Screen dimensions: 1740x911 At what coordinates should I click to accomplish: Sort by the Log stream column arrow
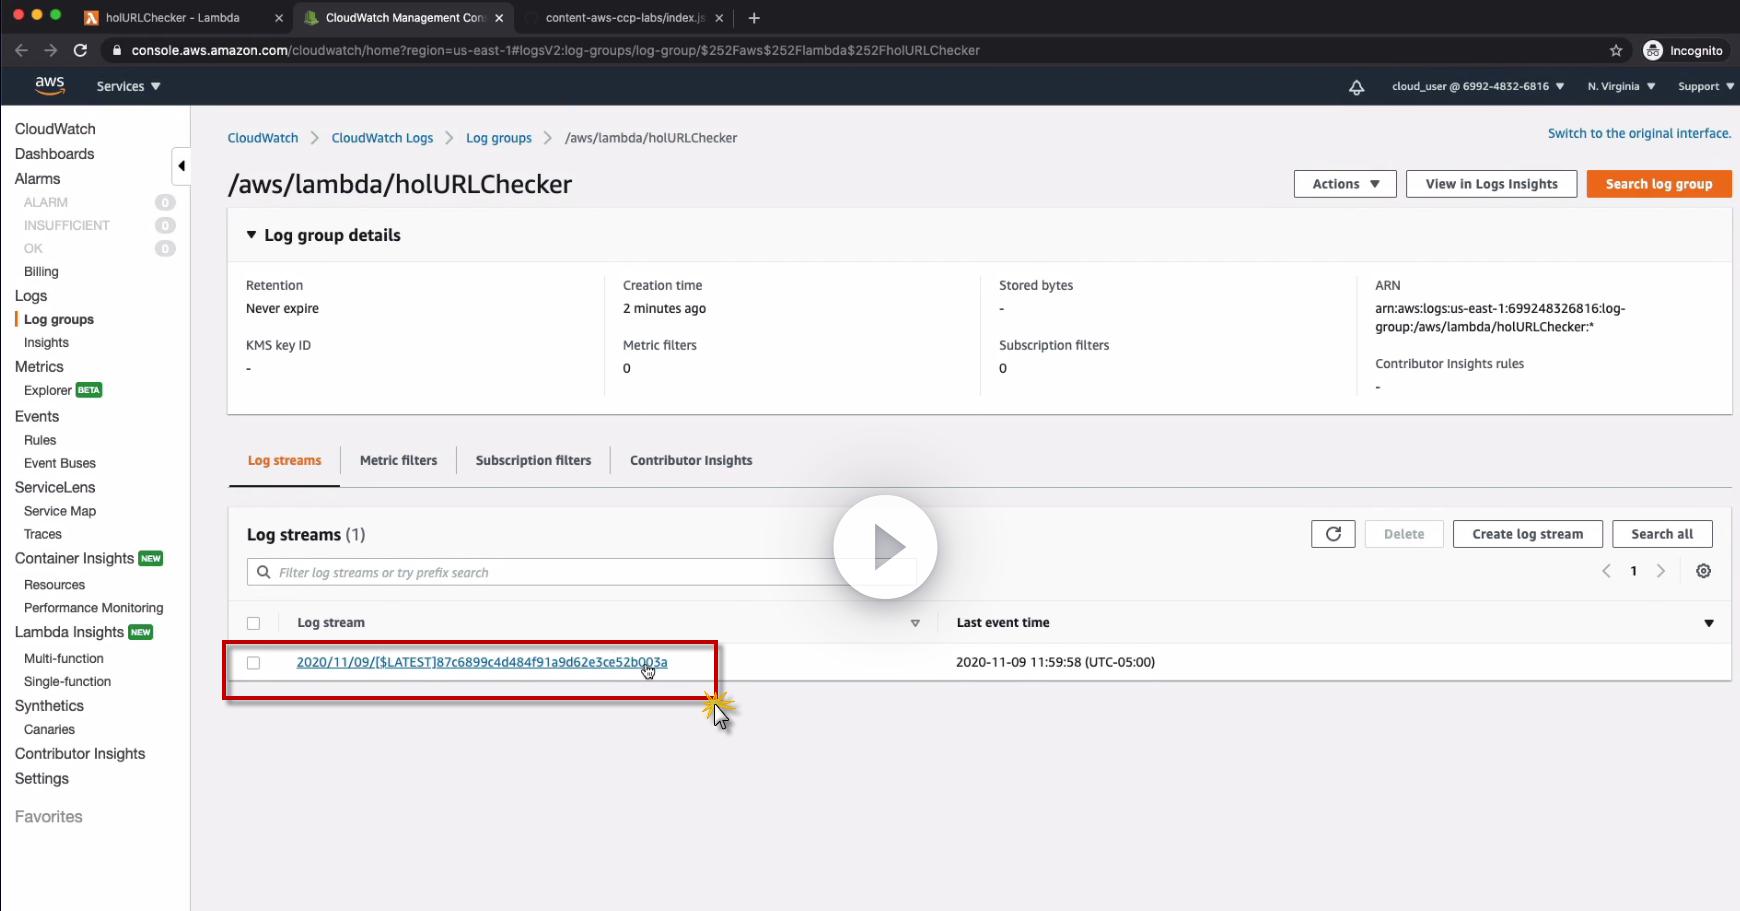tap(915, 623)
